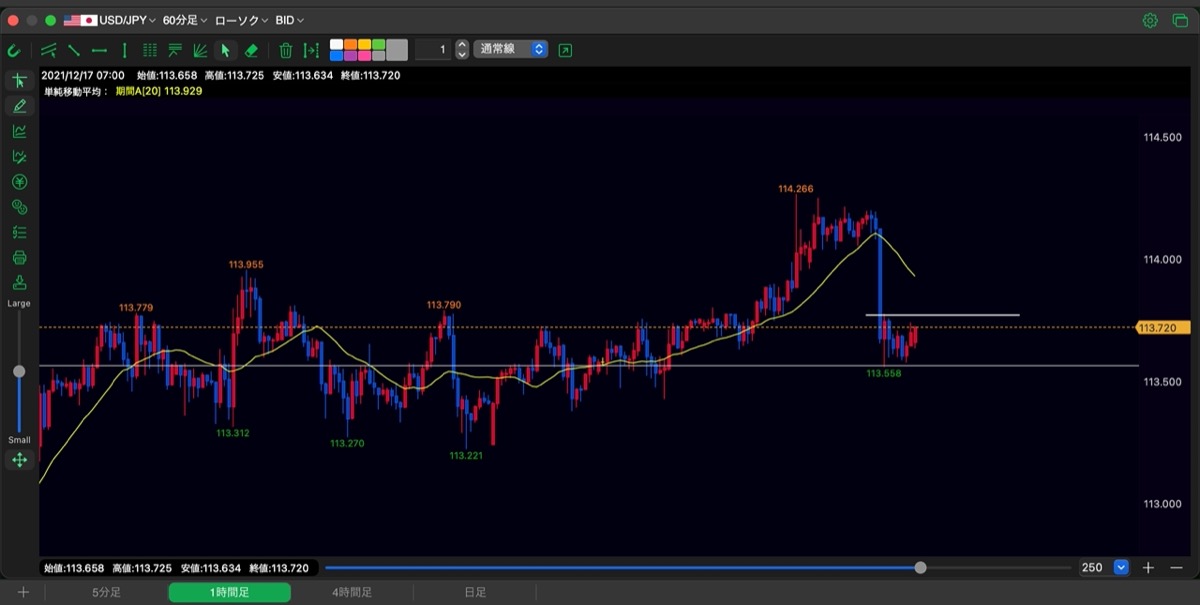The height and width of the screenshot is (605, 1200).
Task: Click the coins icon in sidebar
Action: tap(19, 207)
